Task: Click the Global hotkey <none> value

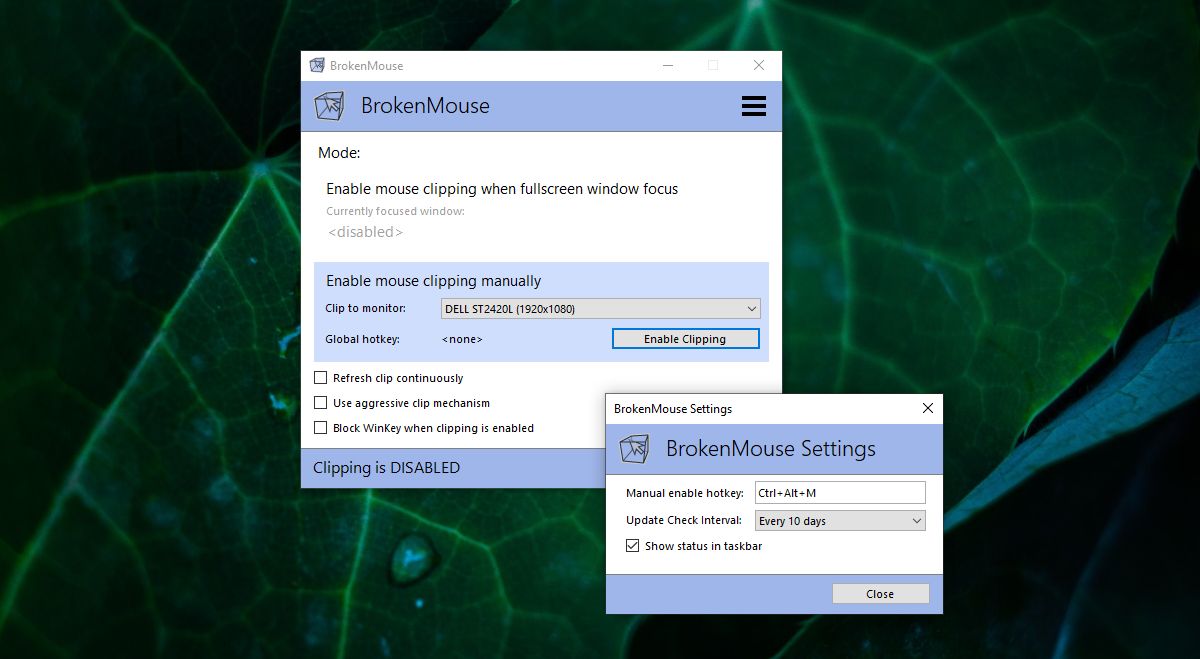Action: pos(462,340)
